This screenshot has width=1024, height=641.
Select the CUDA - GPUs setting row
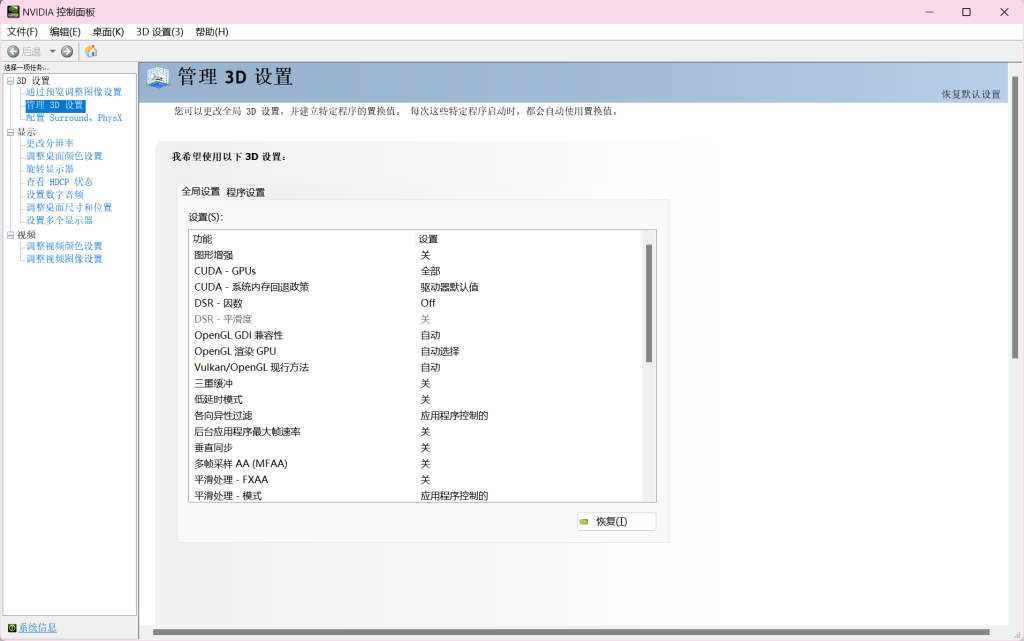tap(415, 271)
